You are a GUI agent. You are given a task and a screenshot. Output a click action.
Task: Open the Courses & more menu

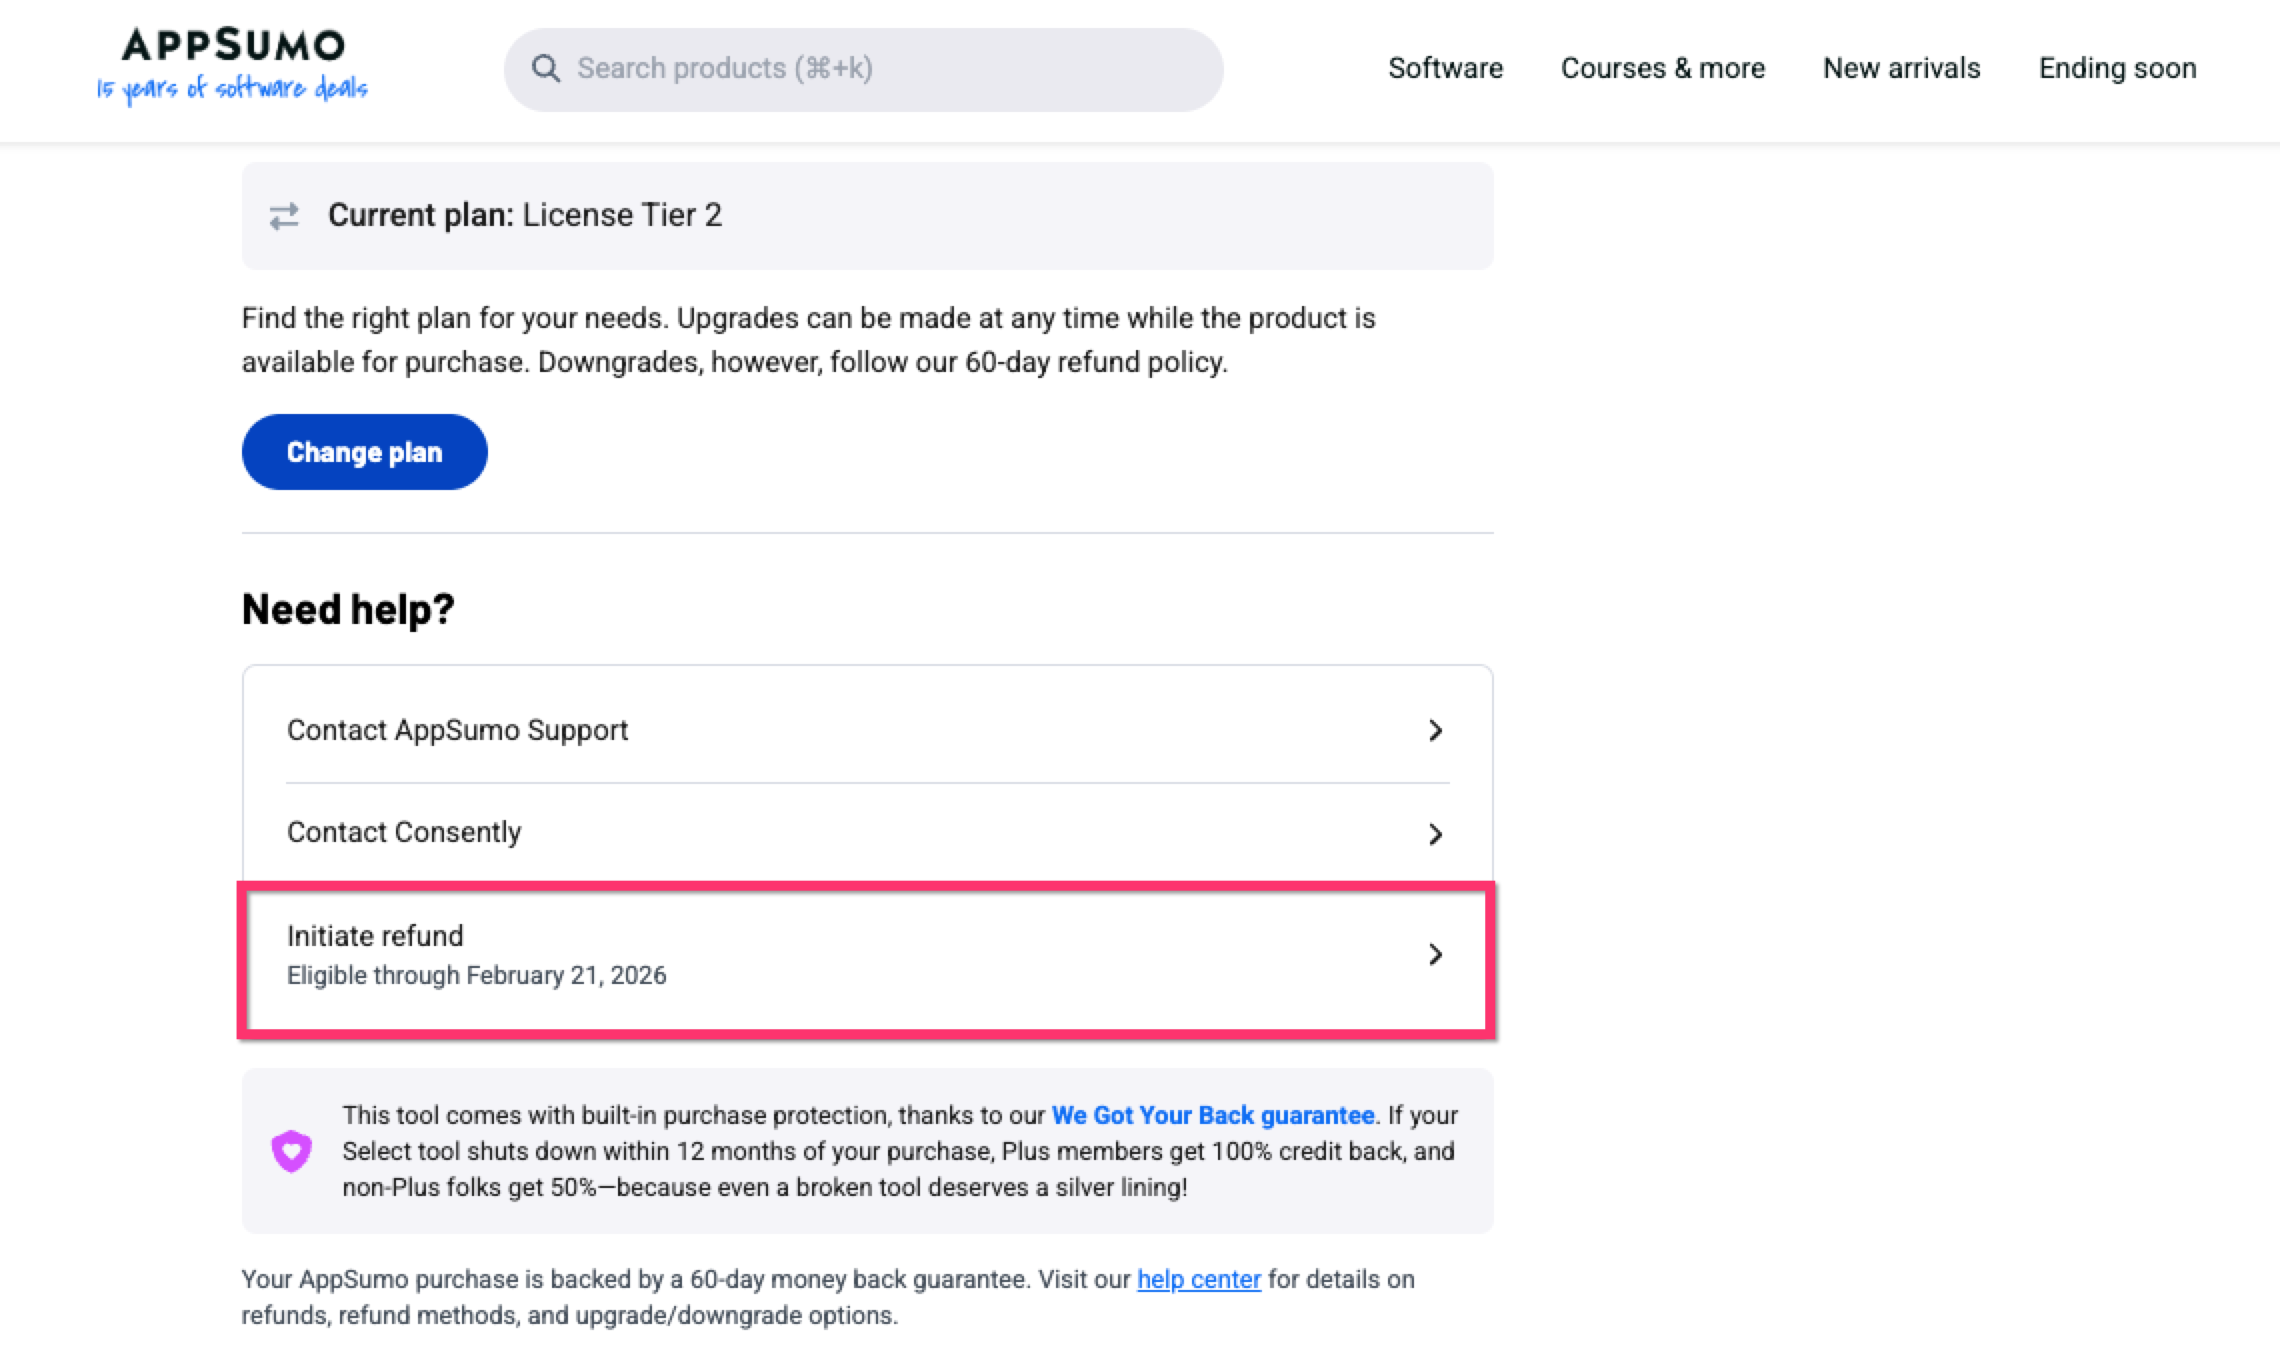click(1662, 68)
